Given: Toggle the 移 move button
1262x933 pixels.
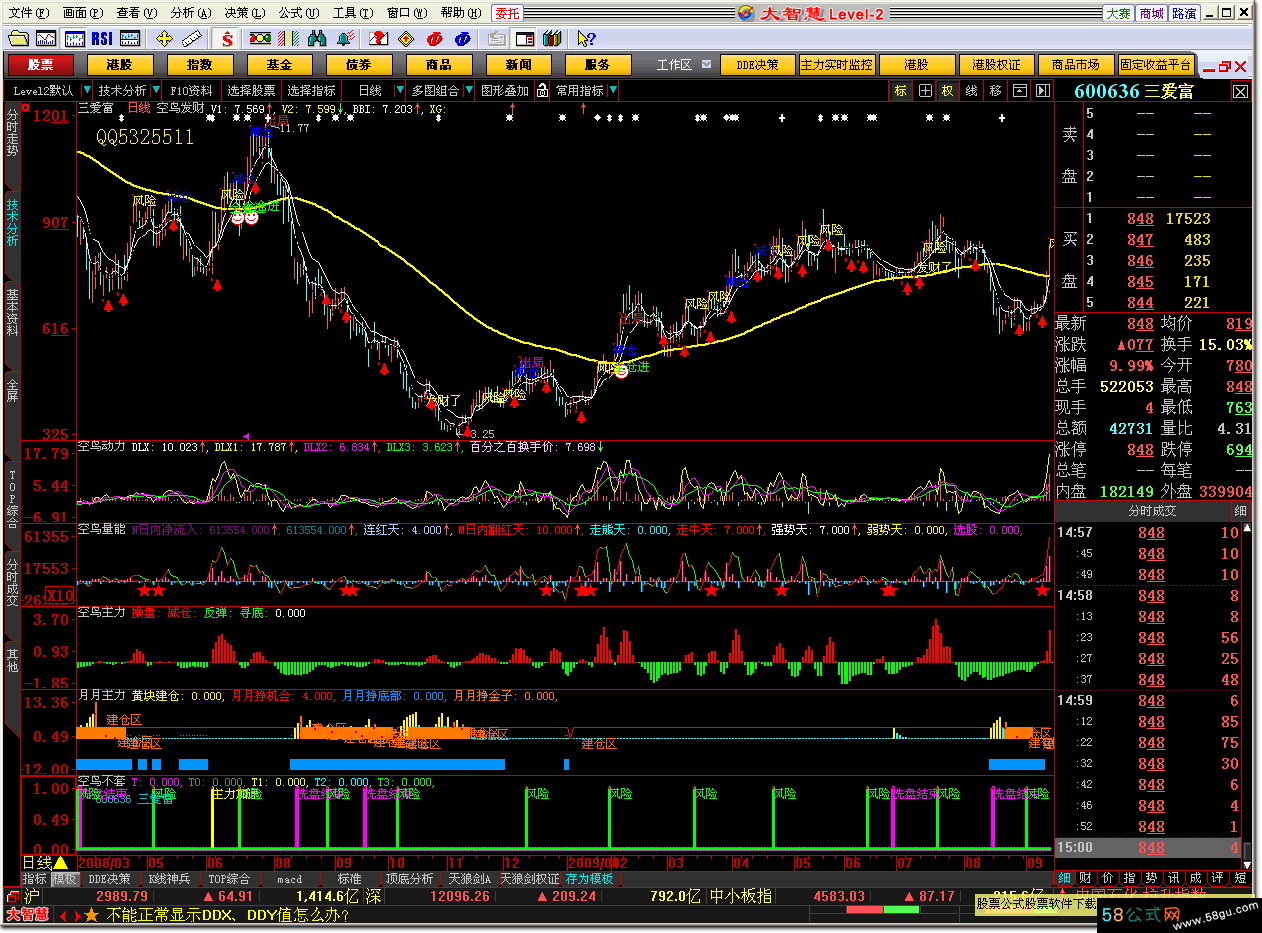Looking at the screenshot, I should click(995, 90).
